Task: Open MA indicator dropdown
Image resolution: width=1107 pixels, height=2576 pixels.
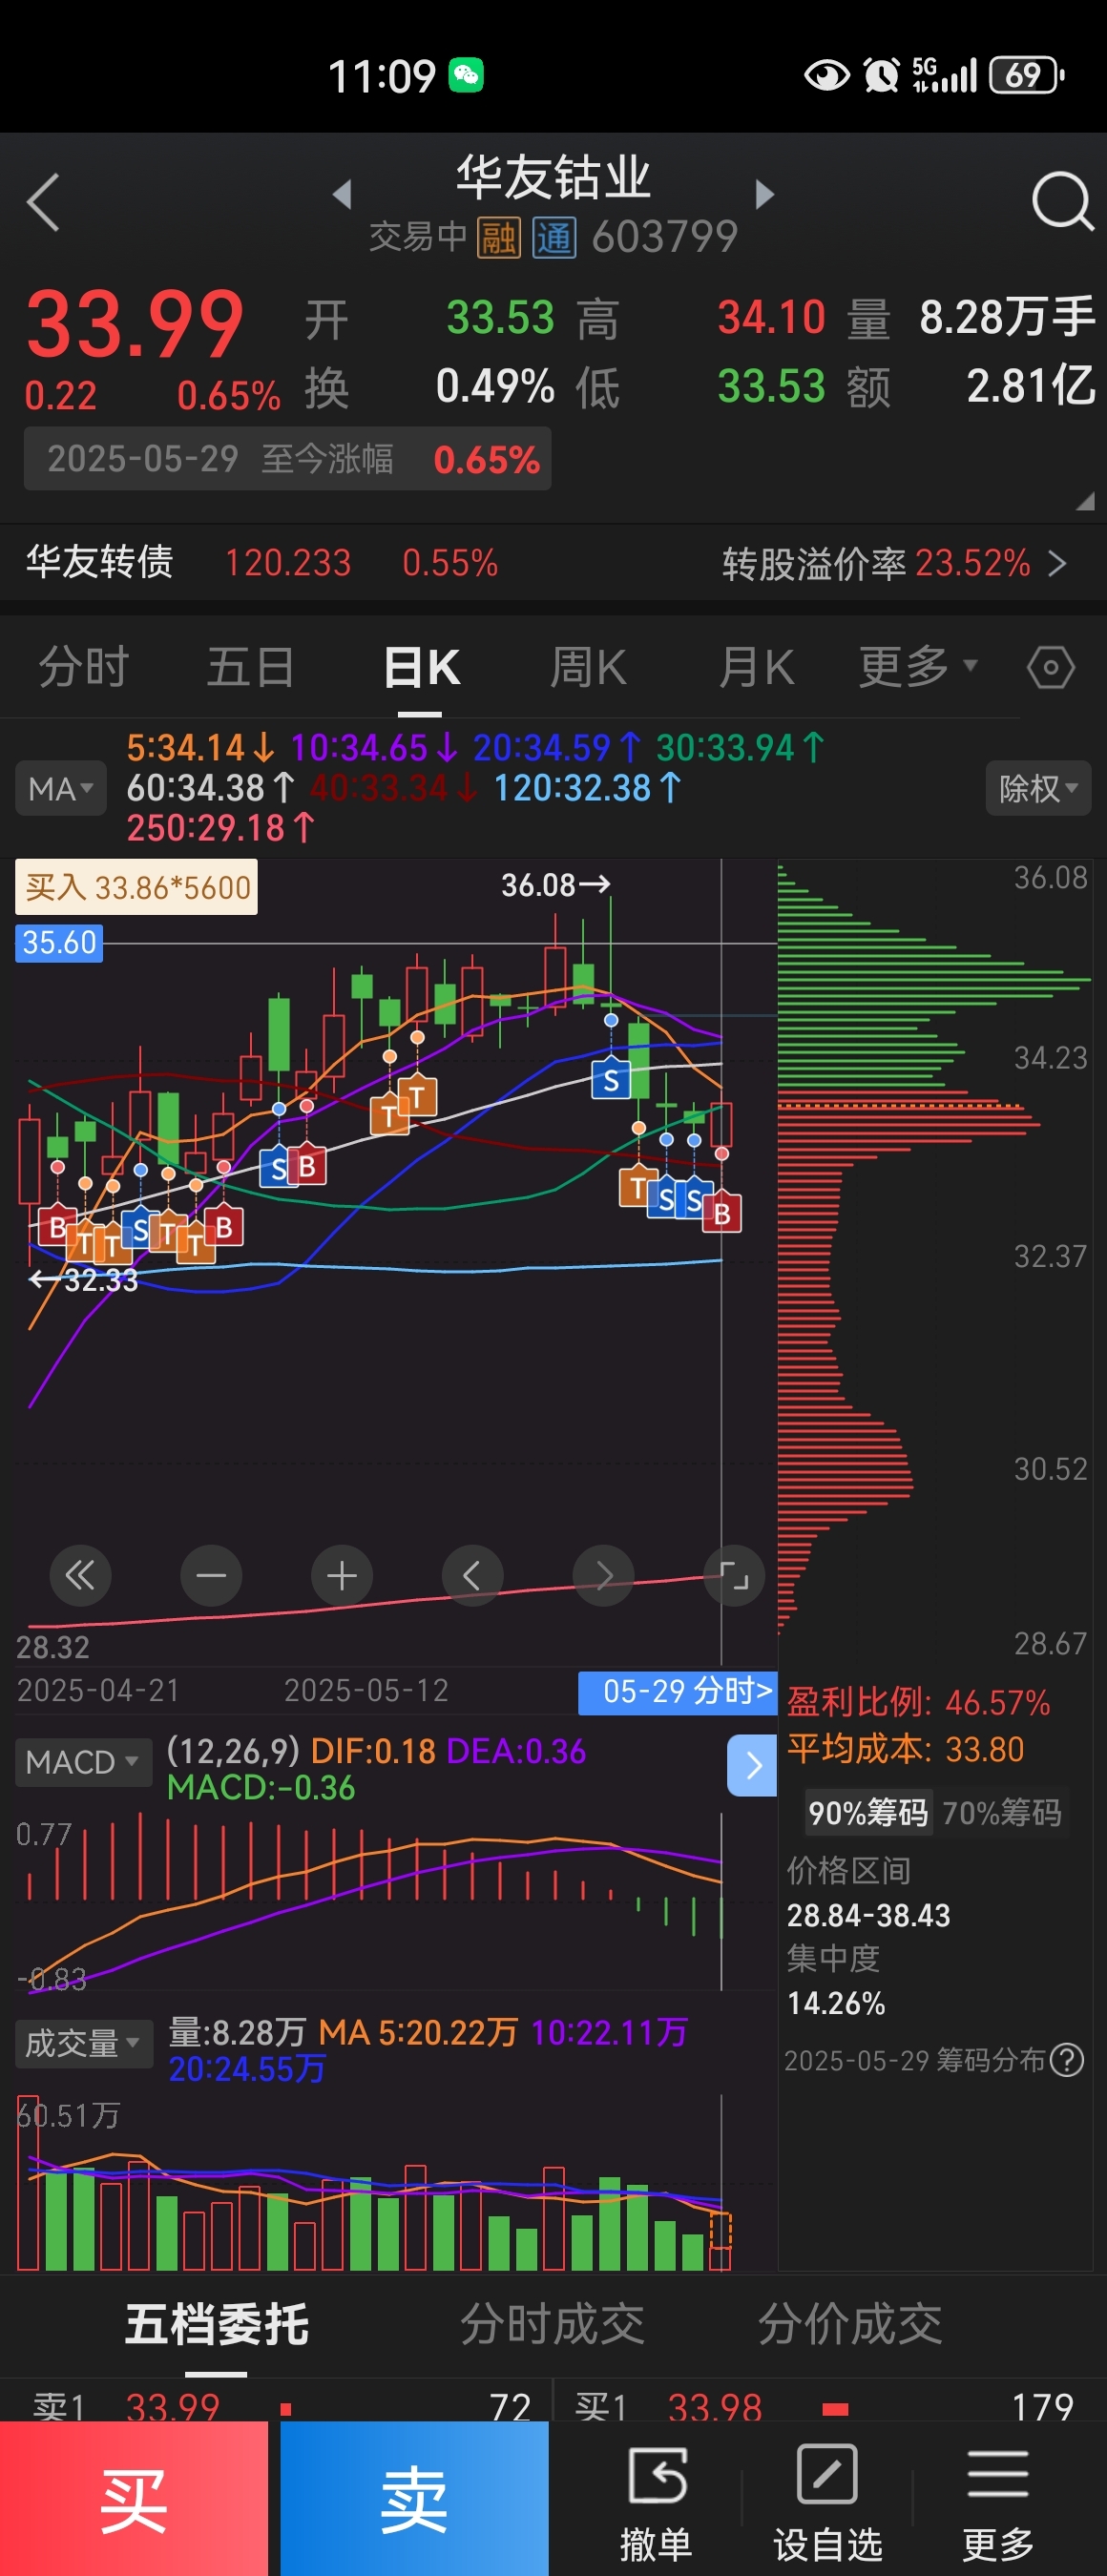Action: [61, 789]
